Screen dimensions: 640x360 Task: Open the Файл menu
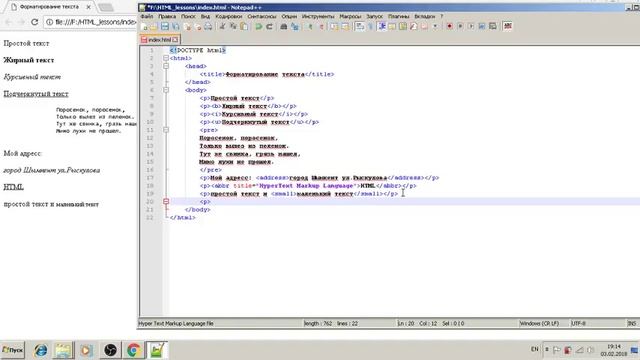pos(147,16)
